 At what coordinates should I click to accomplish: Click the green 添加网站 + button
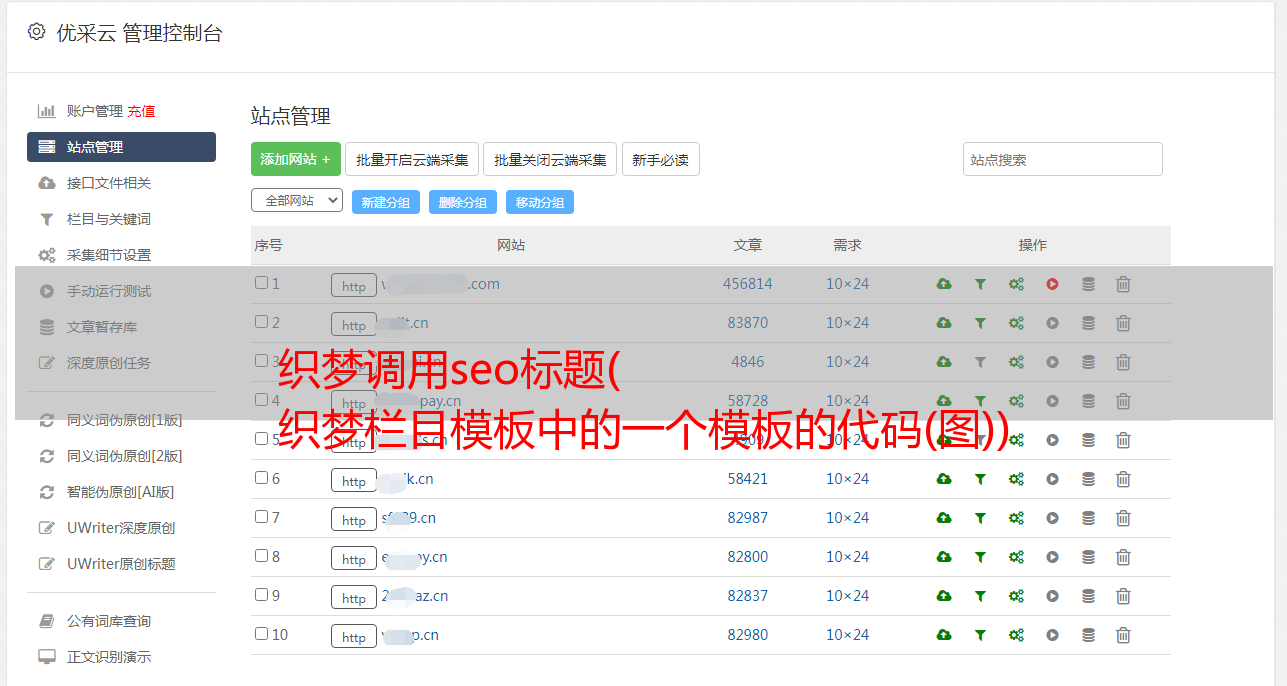296,159
